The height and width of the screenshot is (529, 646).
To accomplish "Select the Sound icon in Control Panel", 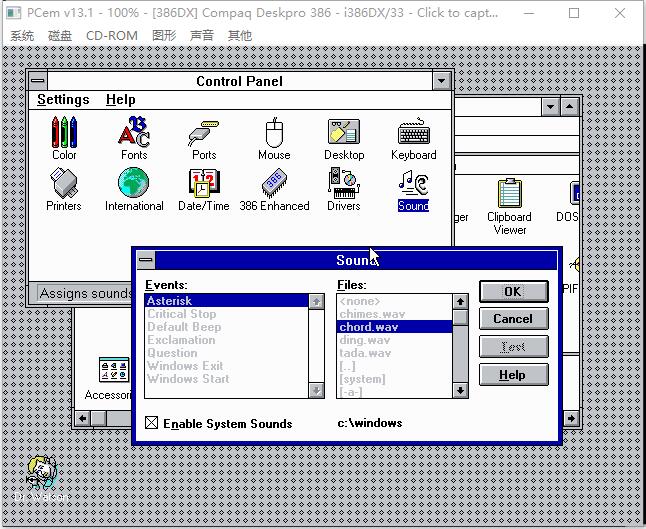I will [x=413, y=191].
